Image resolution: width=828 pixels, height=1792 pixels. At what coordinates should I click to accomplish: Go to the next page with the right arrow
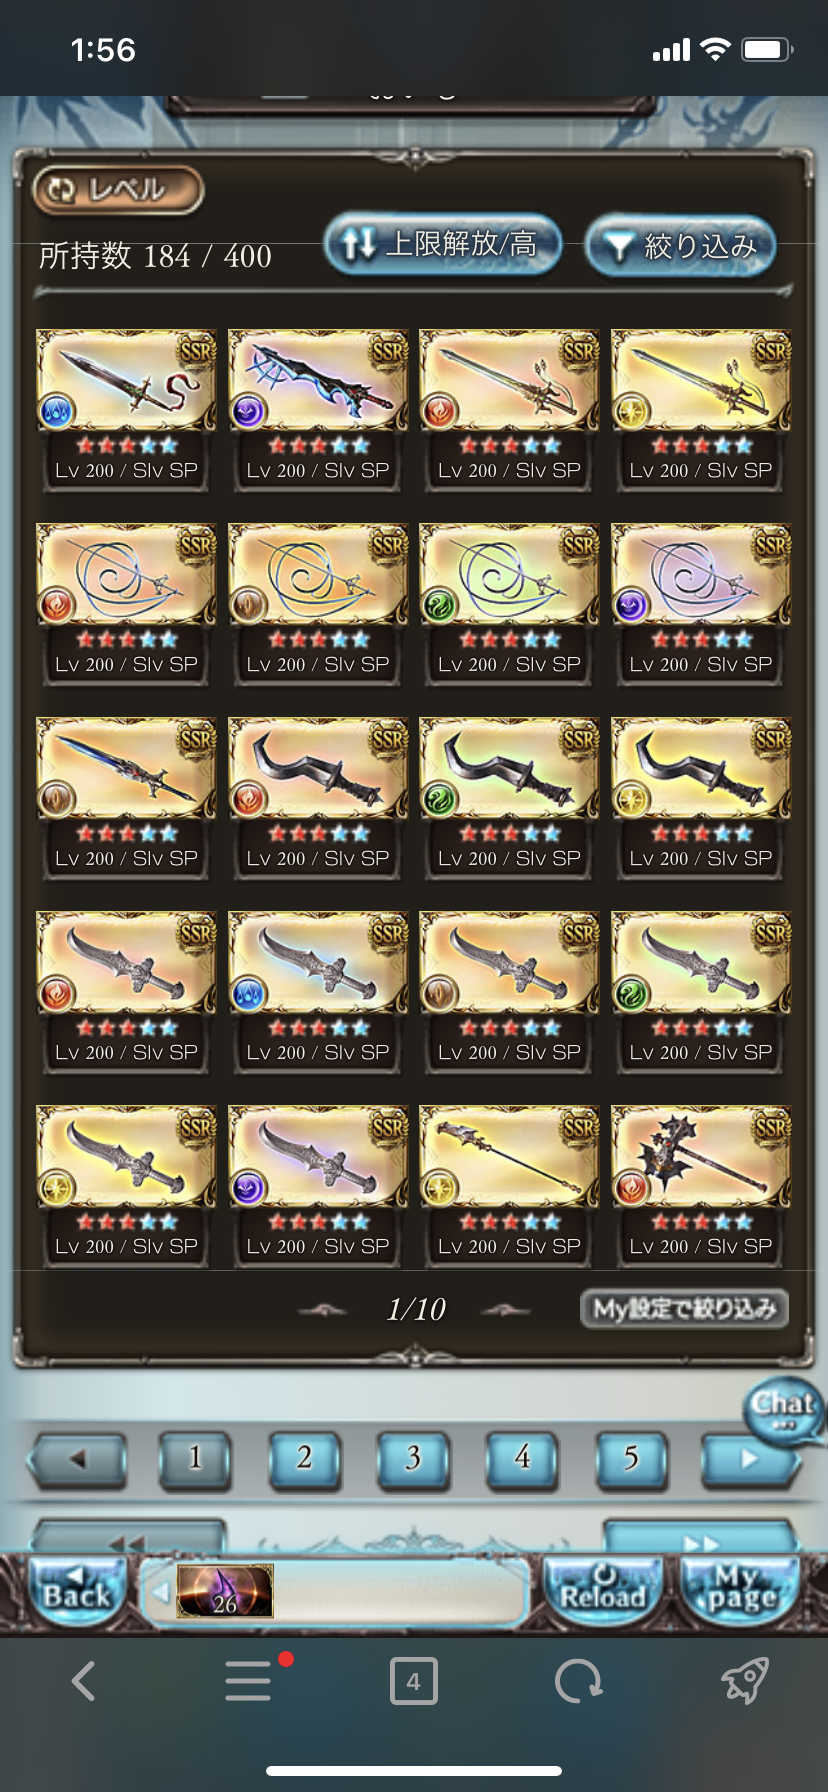click(749, 1459)
